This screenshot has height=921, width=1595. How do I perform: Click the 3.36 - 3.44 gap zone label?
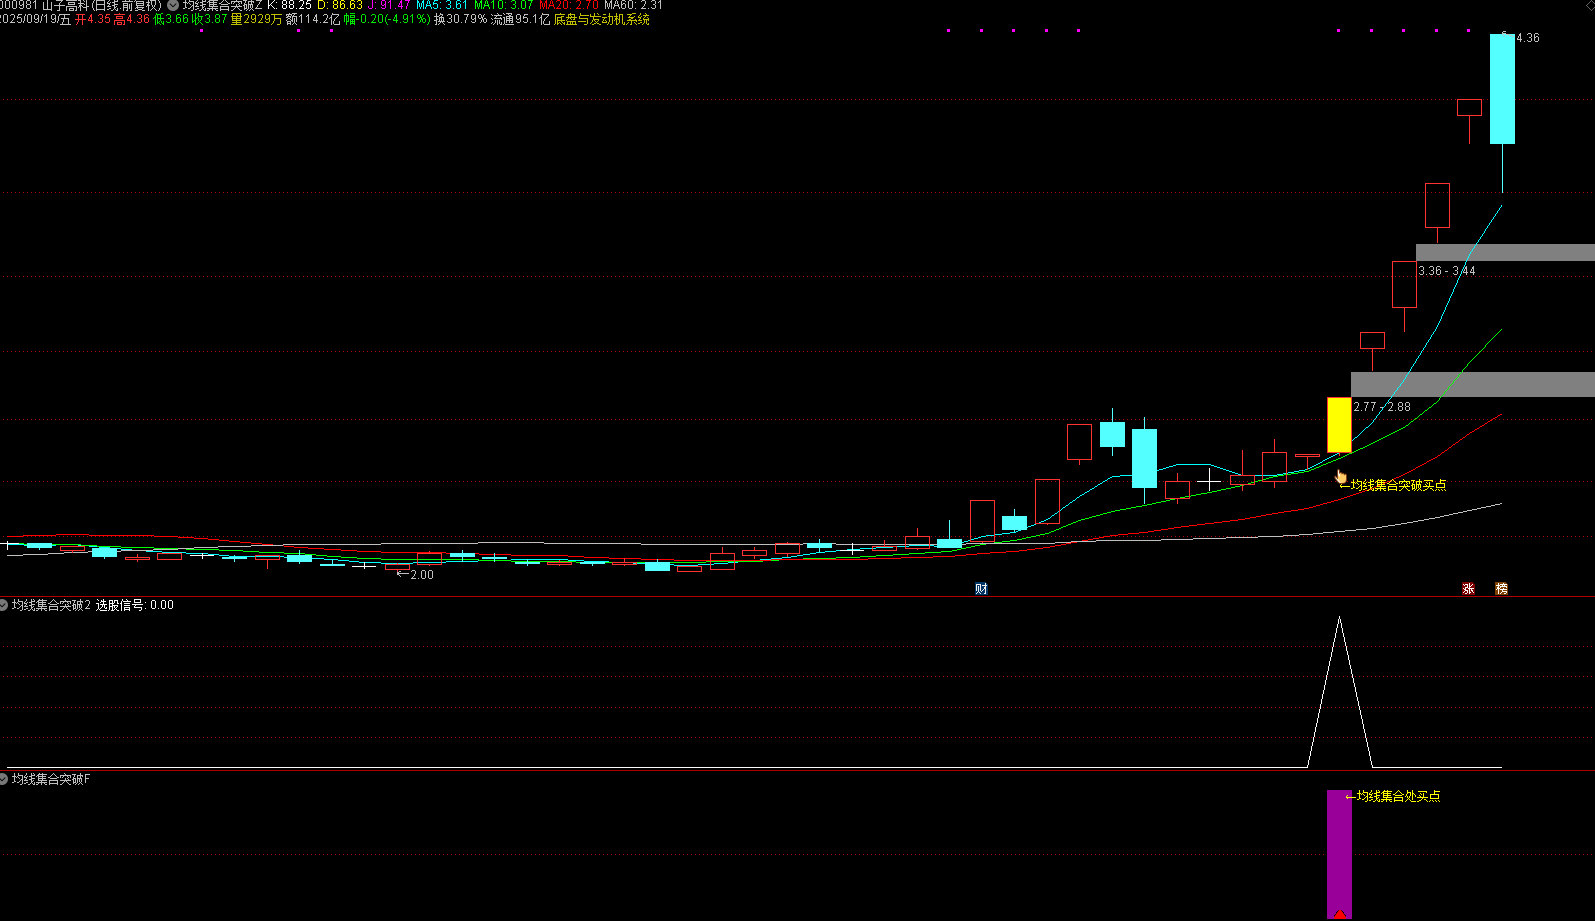pos(1446,271)
